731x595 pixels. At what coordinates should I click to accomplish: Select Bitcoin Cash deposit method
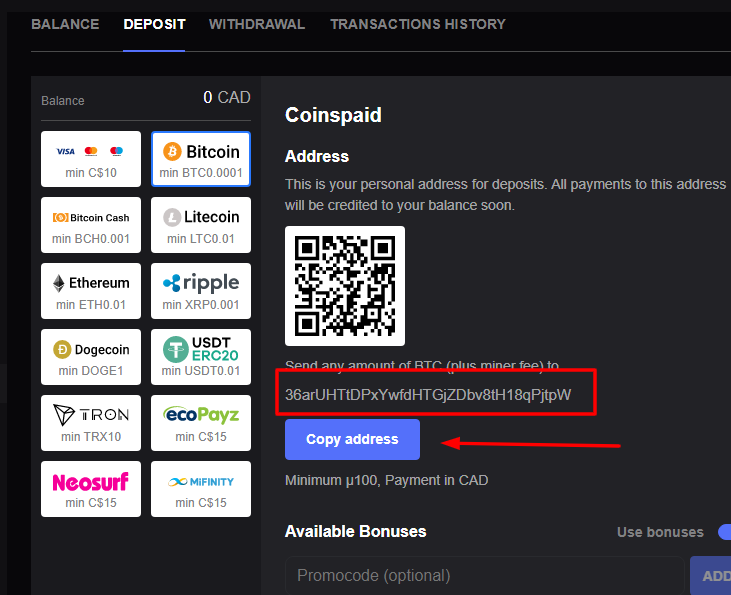pos(91,225)
